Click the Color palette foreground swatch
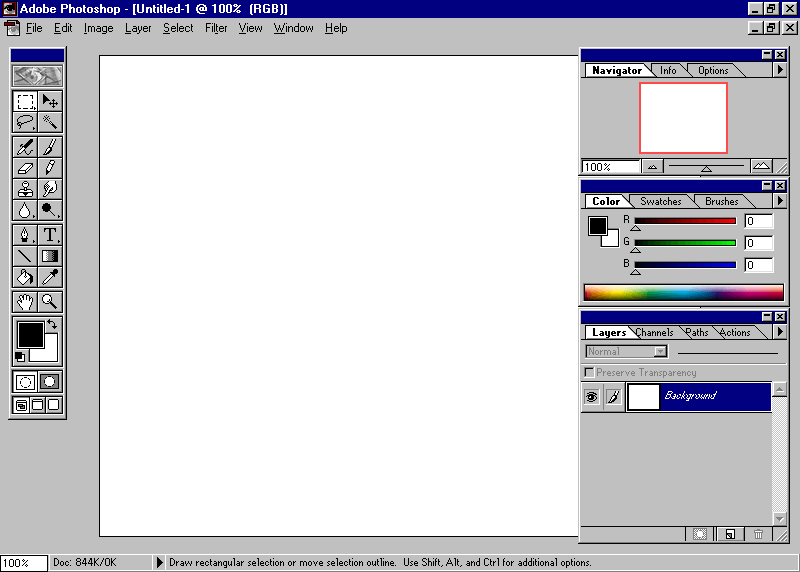The height and width of the screenshot is (572, 800). (597, 226)
